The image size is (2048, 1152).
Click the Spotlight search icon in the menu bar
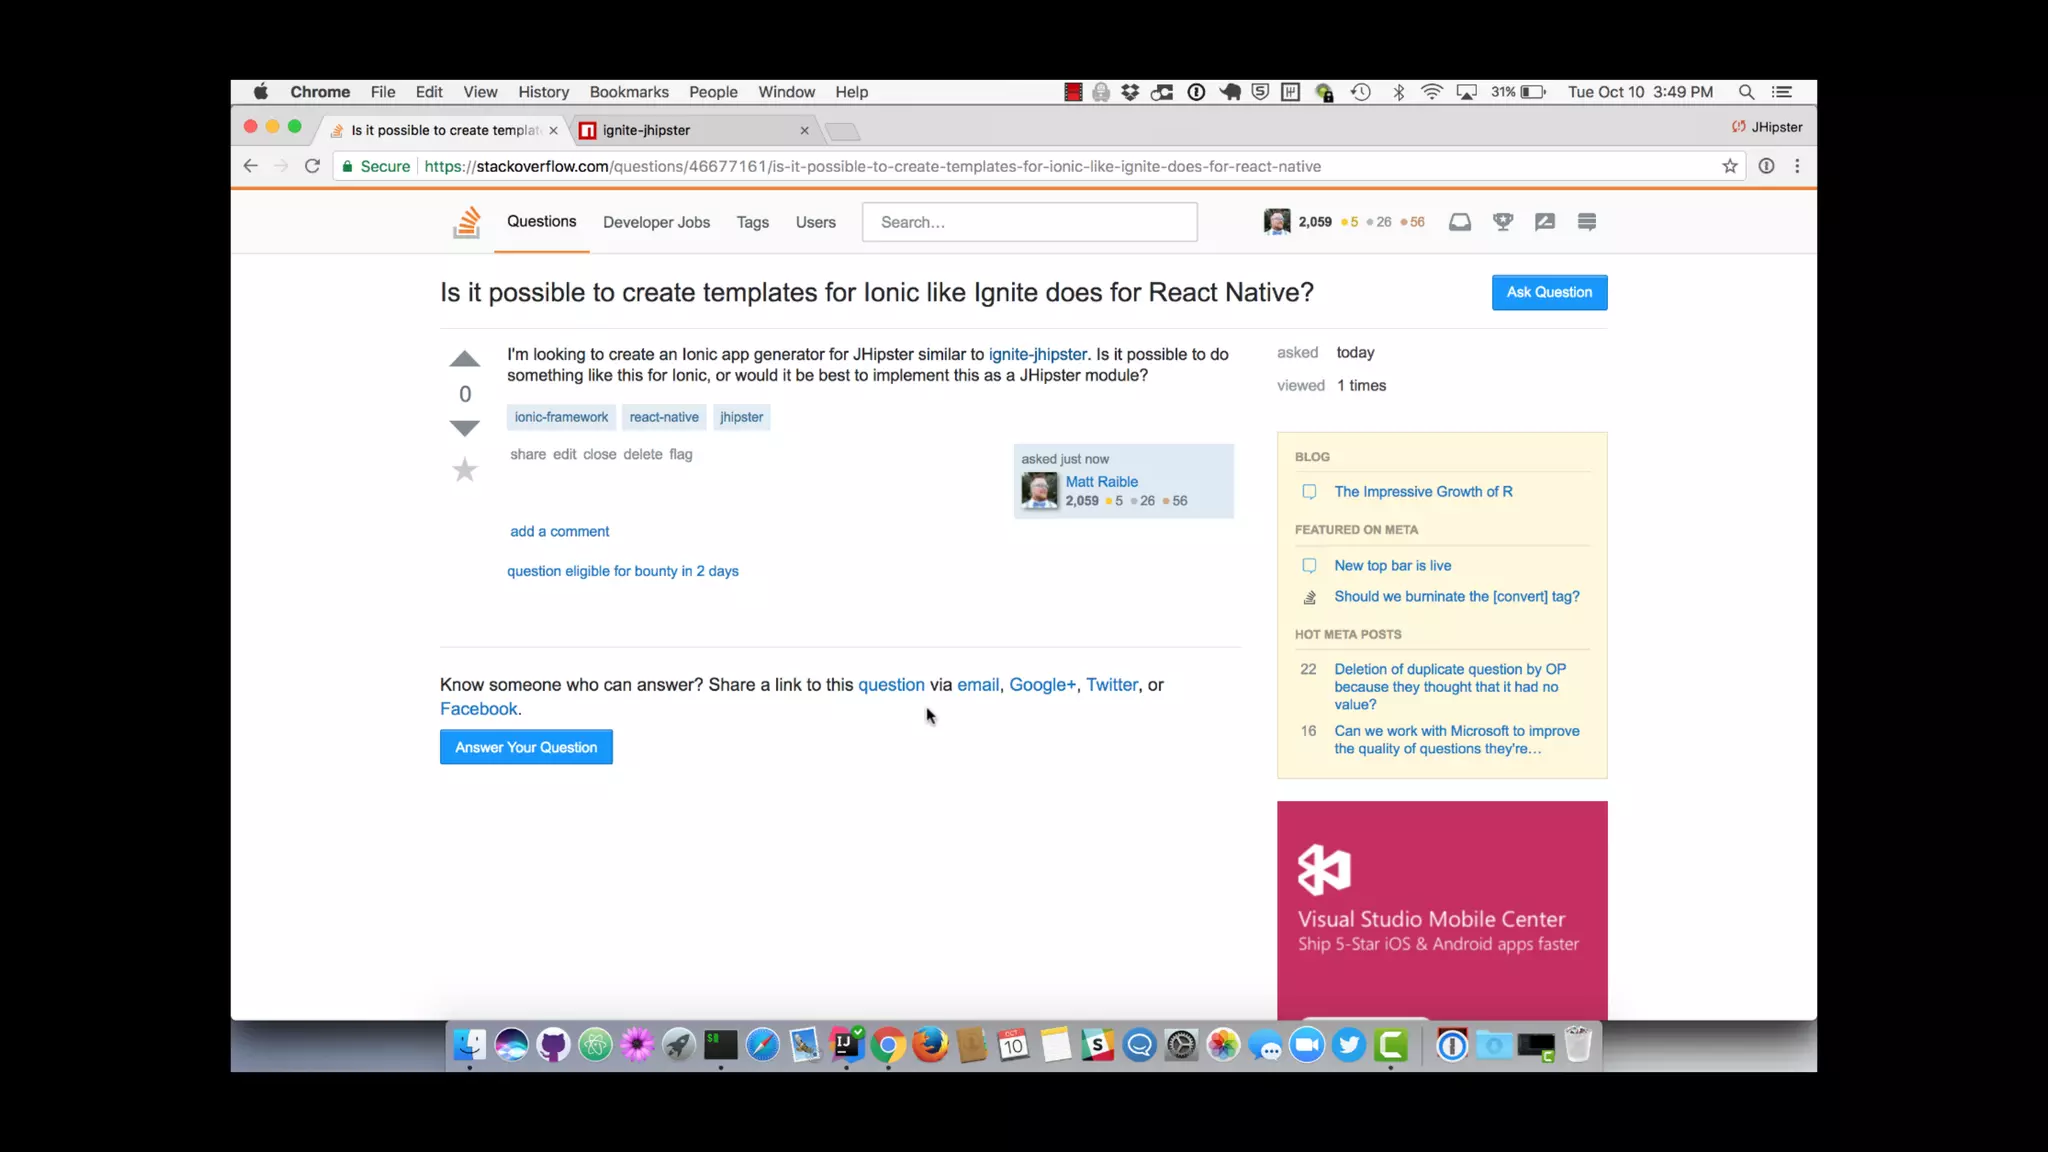(1746, 92)
